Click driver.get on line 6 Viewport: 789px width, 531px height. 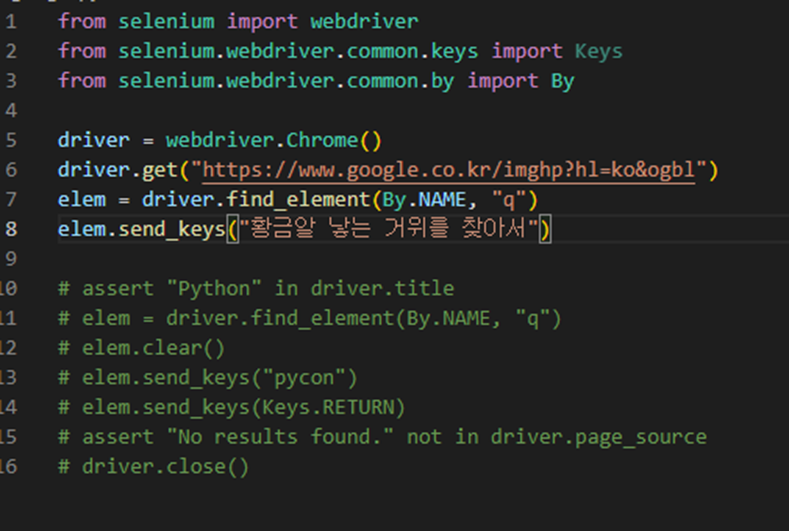click(118, 170)
